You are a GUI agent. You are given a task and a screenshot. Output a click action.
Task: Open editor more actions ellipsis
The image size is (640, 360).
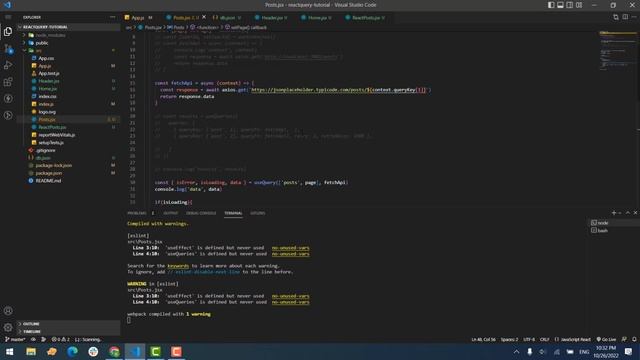pyautogui.click(x=634, y=17)
